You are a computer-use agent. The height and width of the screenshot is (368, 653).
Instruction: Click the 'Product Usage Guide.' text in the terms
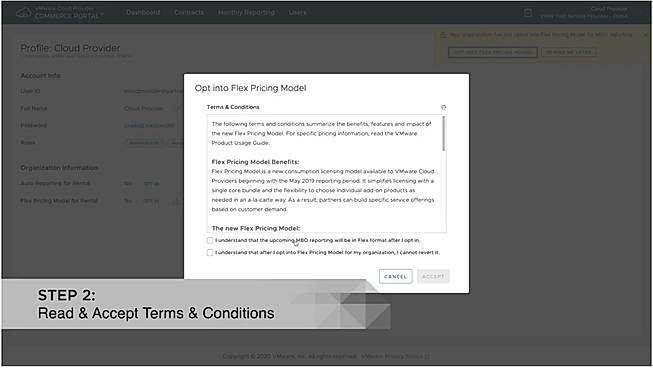241,143
